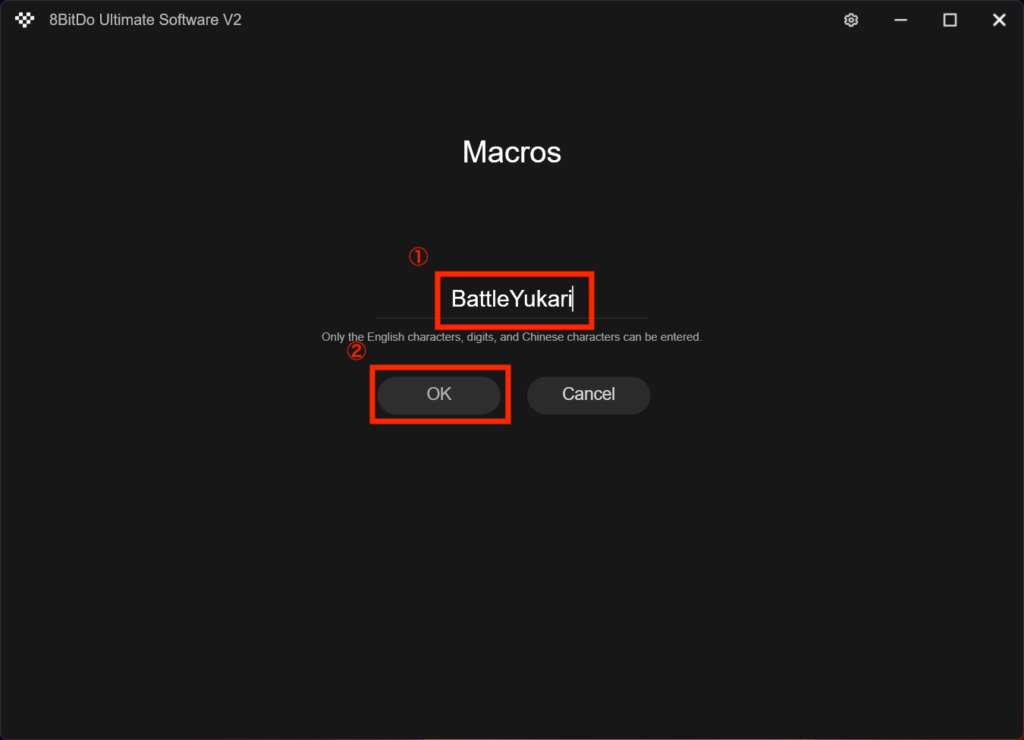Click the red circled number 1 marker
This screenshot has height=740, width=1024.
tap(417, 257)
